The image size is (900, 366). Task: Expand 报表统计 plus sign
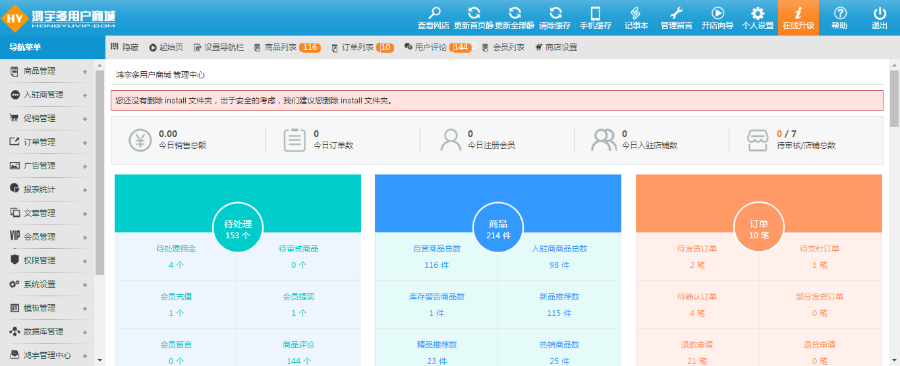pyautogui.click(x=85, y=190)
